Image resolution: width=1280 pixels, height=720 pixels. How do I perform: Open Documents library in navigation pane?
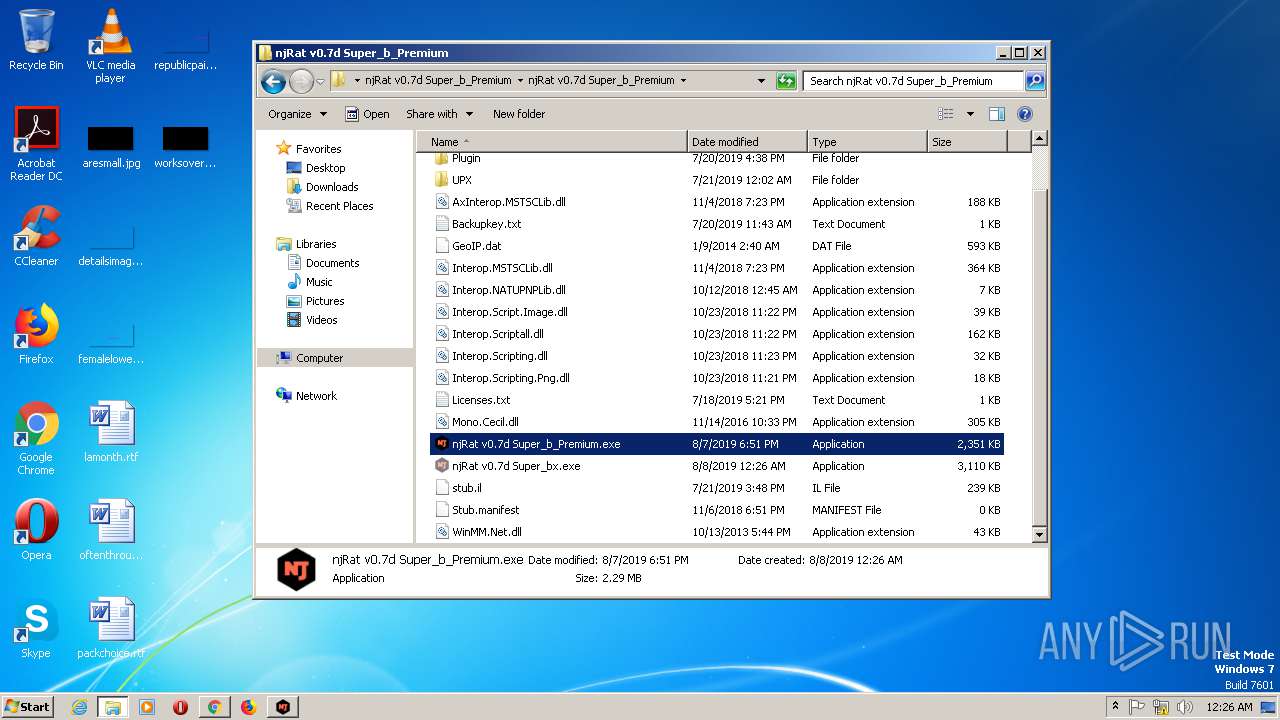coord(323,263)
